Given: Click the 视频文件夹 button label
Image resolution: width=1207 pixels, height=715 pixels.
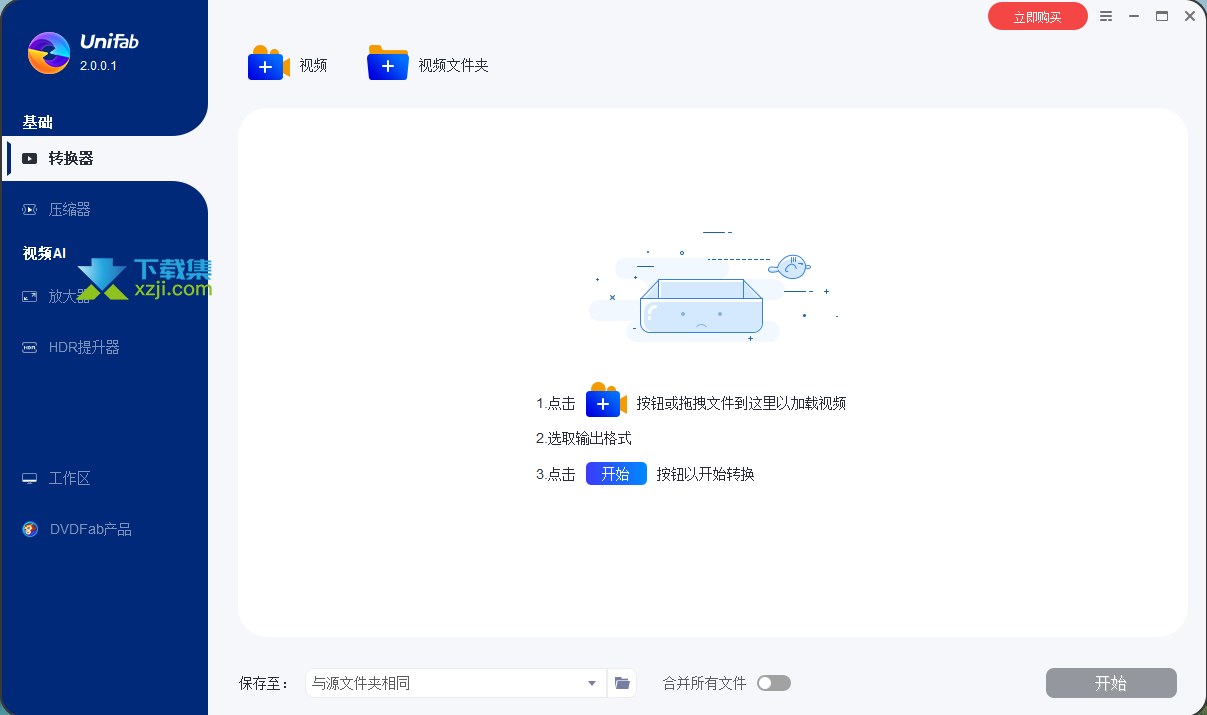Looking at the screenshot, I should click(453, 65).
